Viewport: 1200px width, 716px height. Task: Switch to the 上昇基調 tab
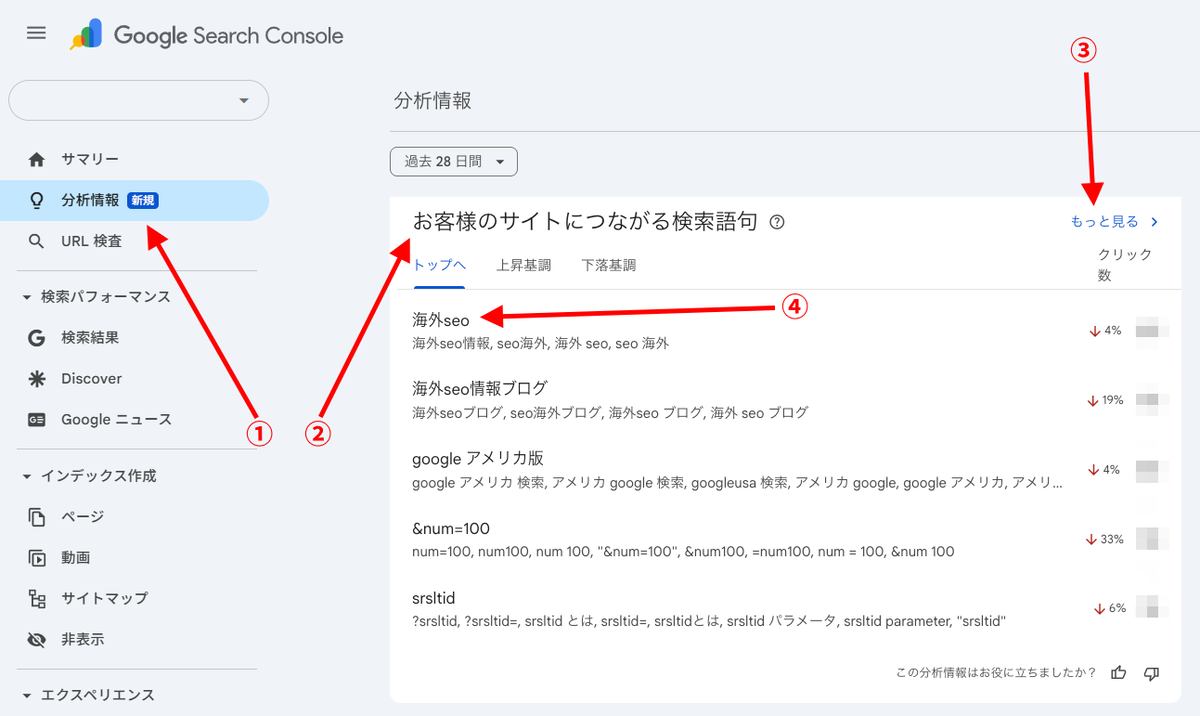pyautogui.click(x=523, y=265)
